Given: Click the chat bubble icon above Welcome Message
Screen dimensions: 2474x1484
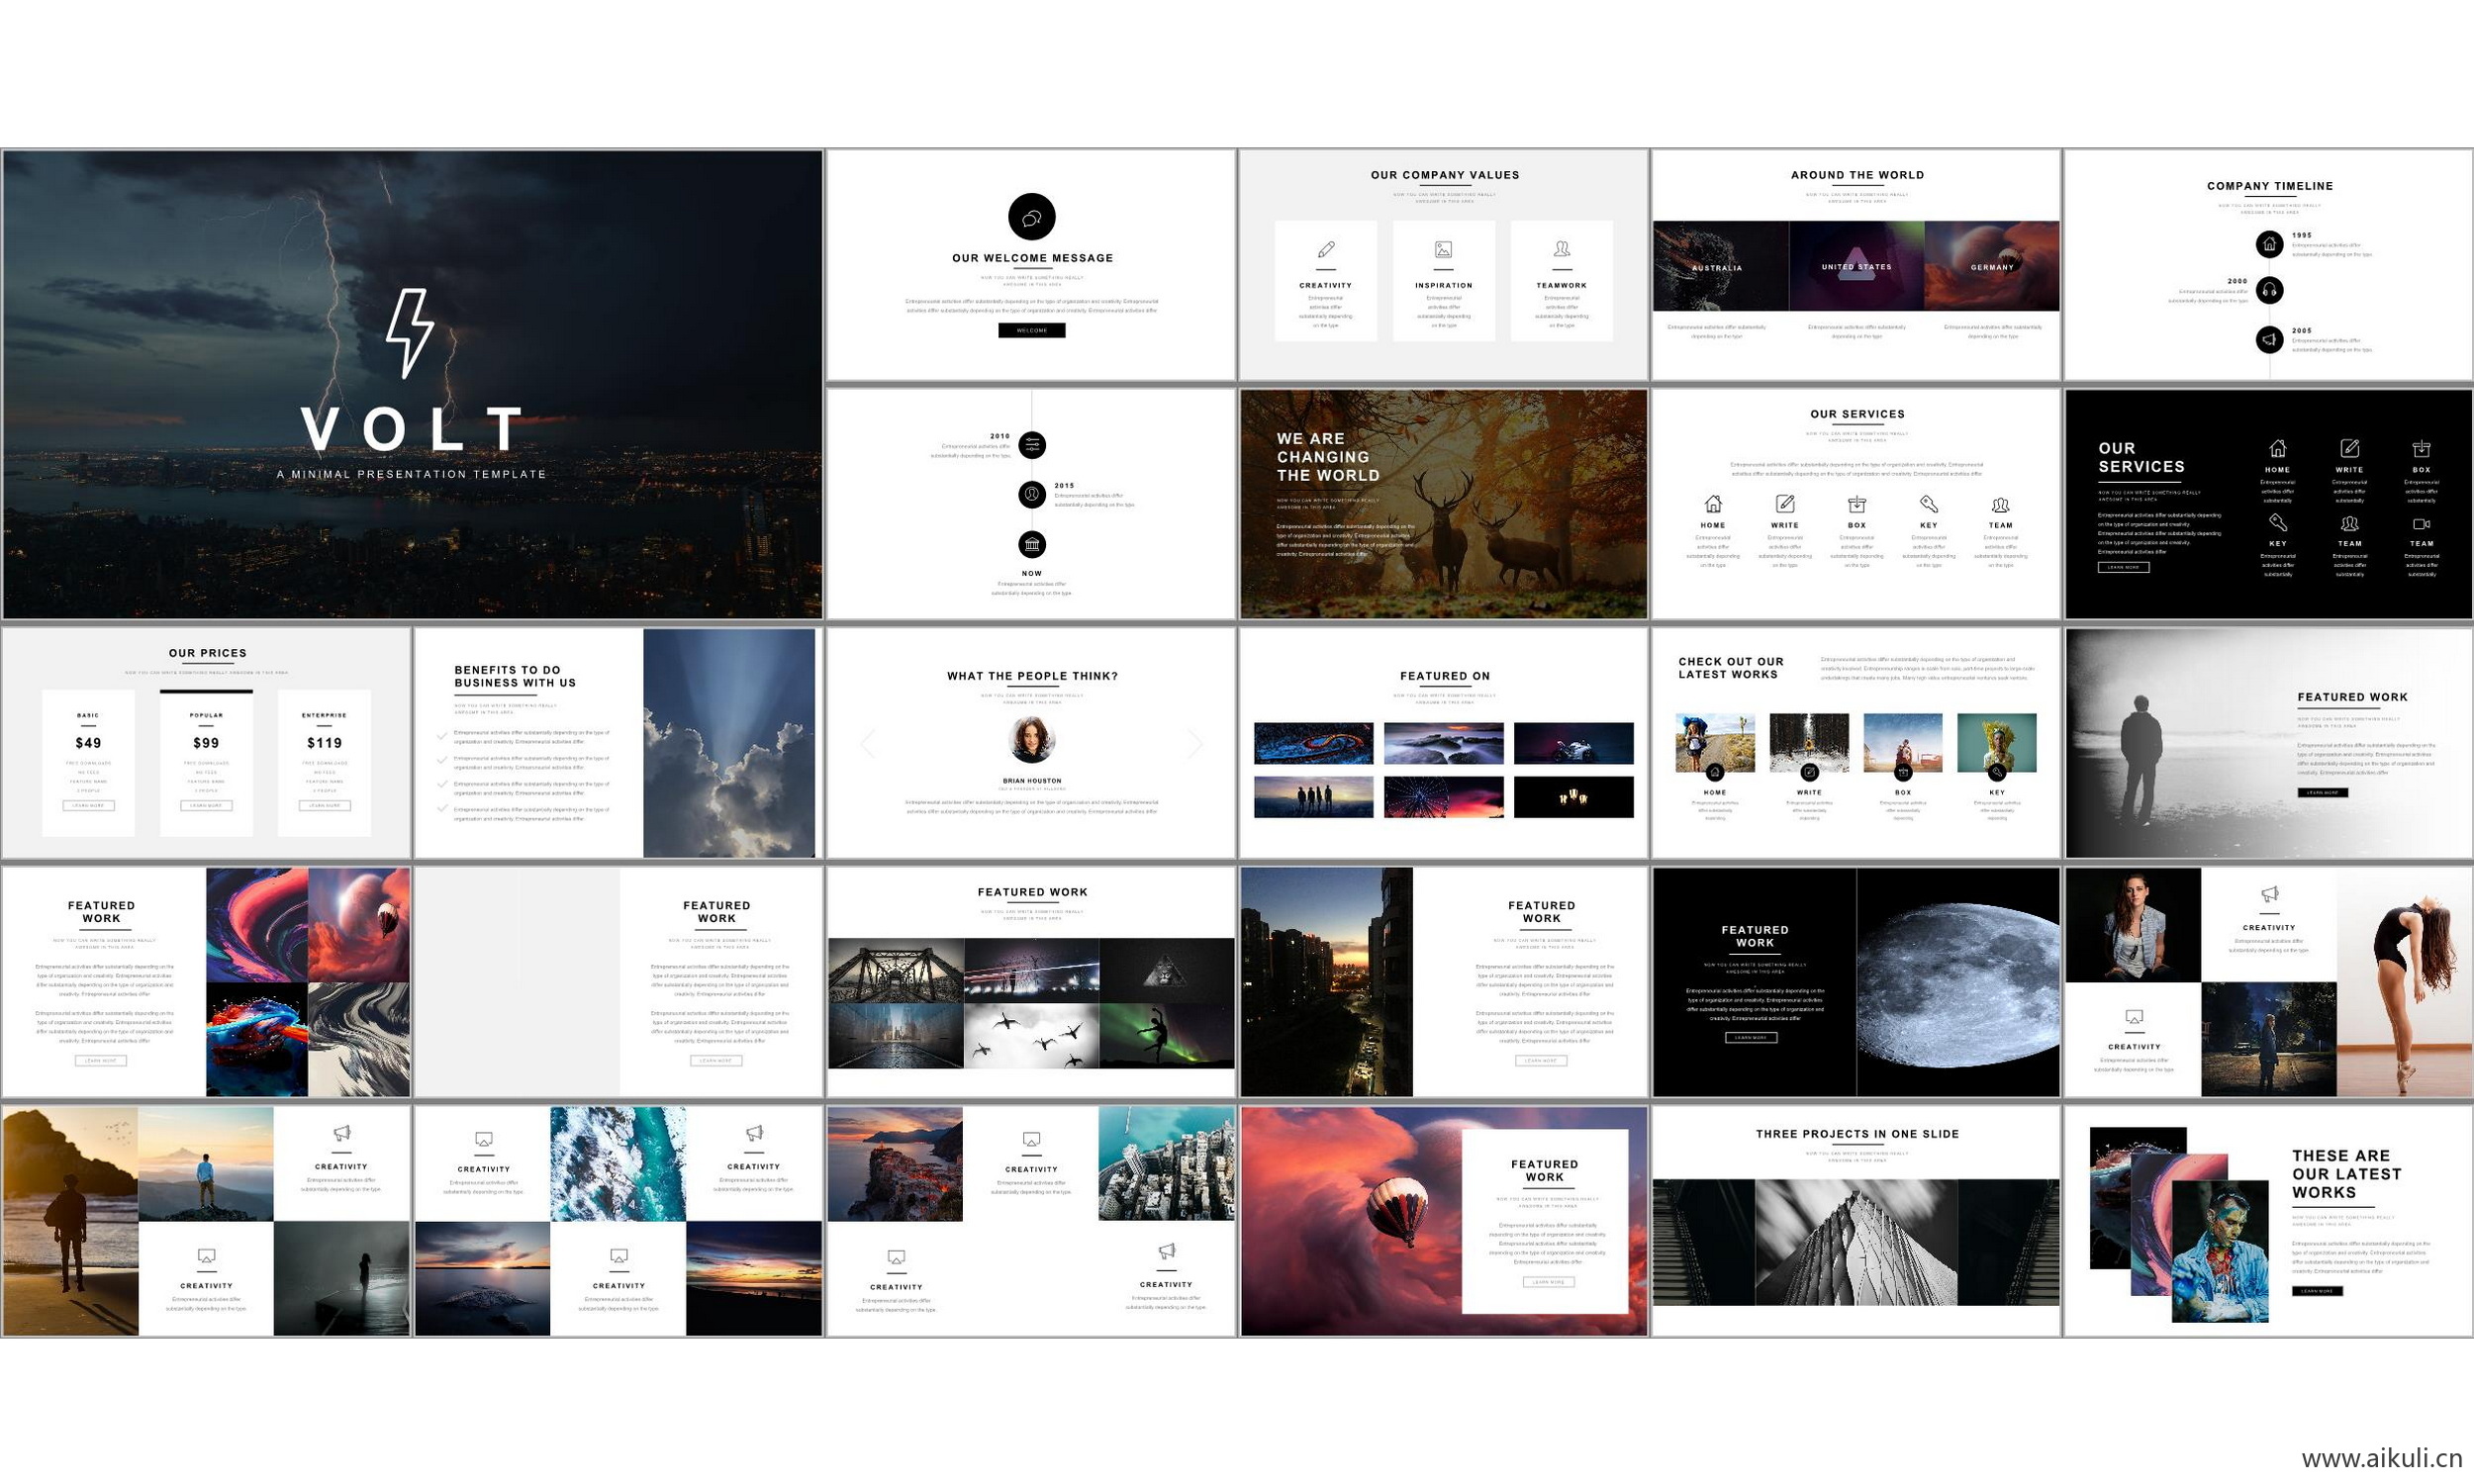Looking at the screenshot, I should point(1031,217).
